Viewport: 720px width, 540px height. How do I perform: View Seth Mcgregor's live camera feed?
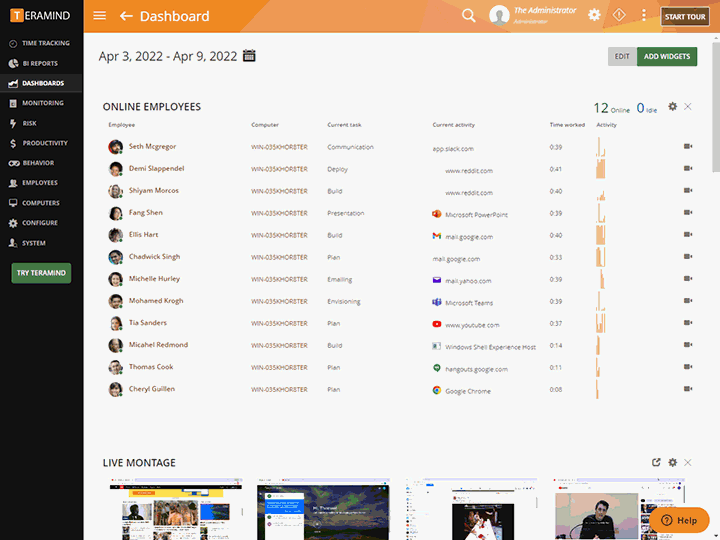click(688, 147)
